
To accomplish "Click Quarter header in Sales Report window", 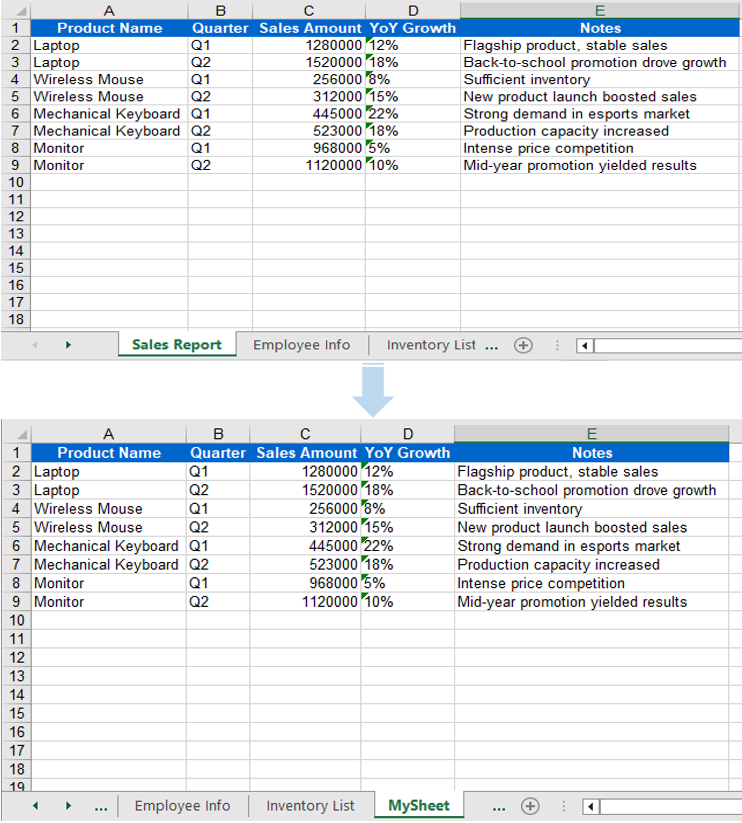I will click(x=220, y=28).
